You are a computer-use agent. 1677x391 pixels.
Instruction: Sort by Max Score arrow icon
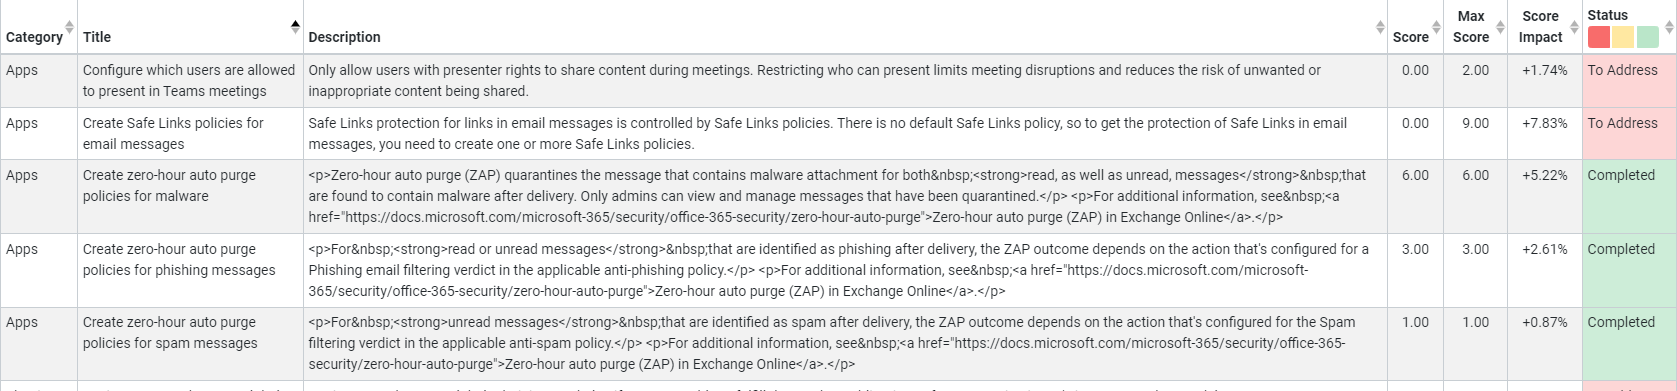coord(1500,27)
